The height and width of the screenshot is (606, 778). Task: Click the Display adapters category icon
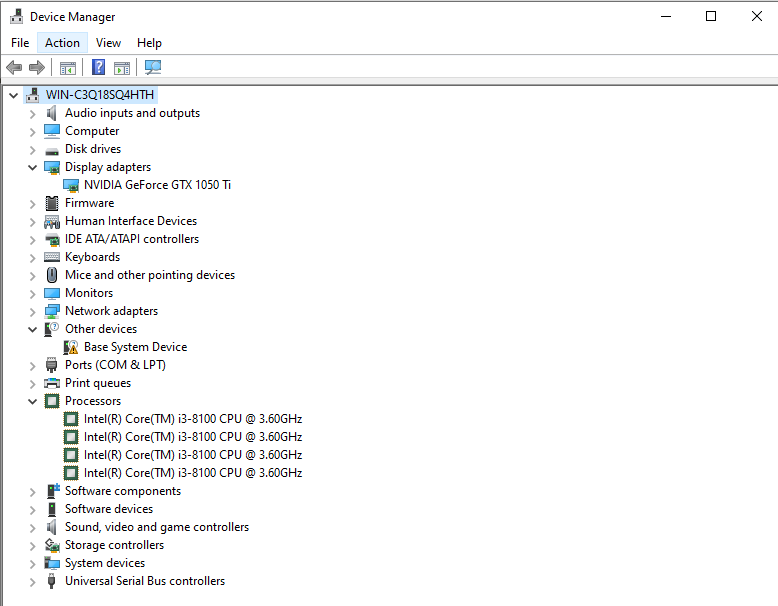[x=52, y=167]
